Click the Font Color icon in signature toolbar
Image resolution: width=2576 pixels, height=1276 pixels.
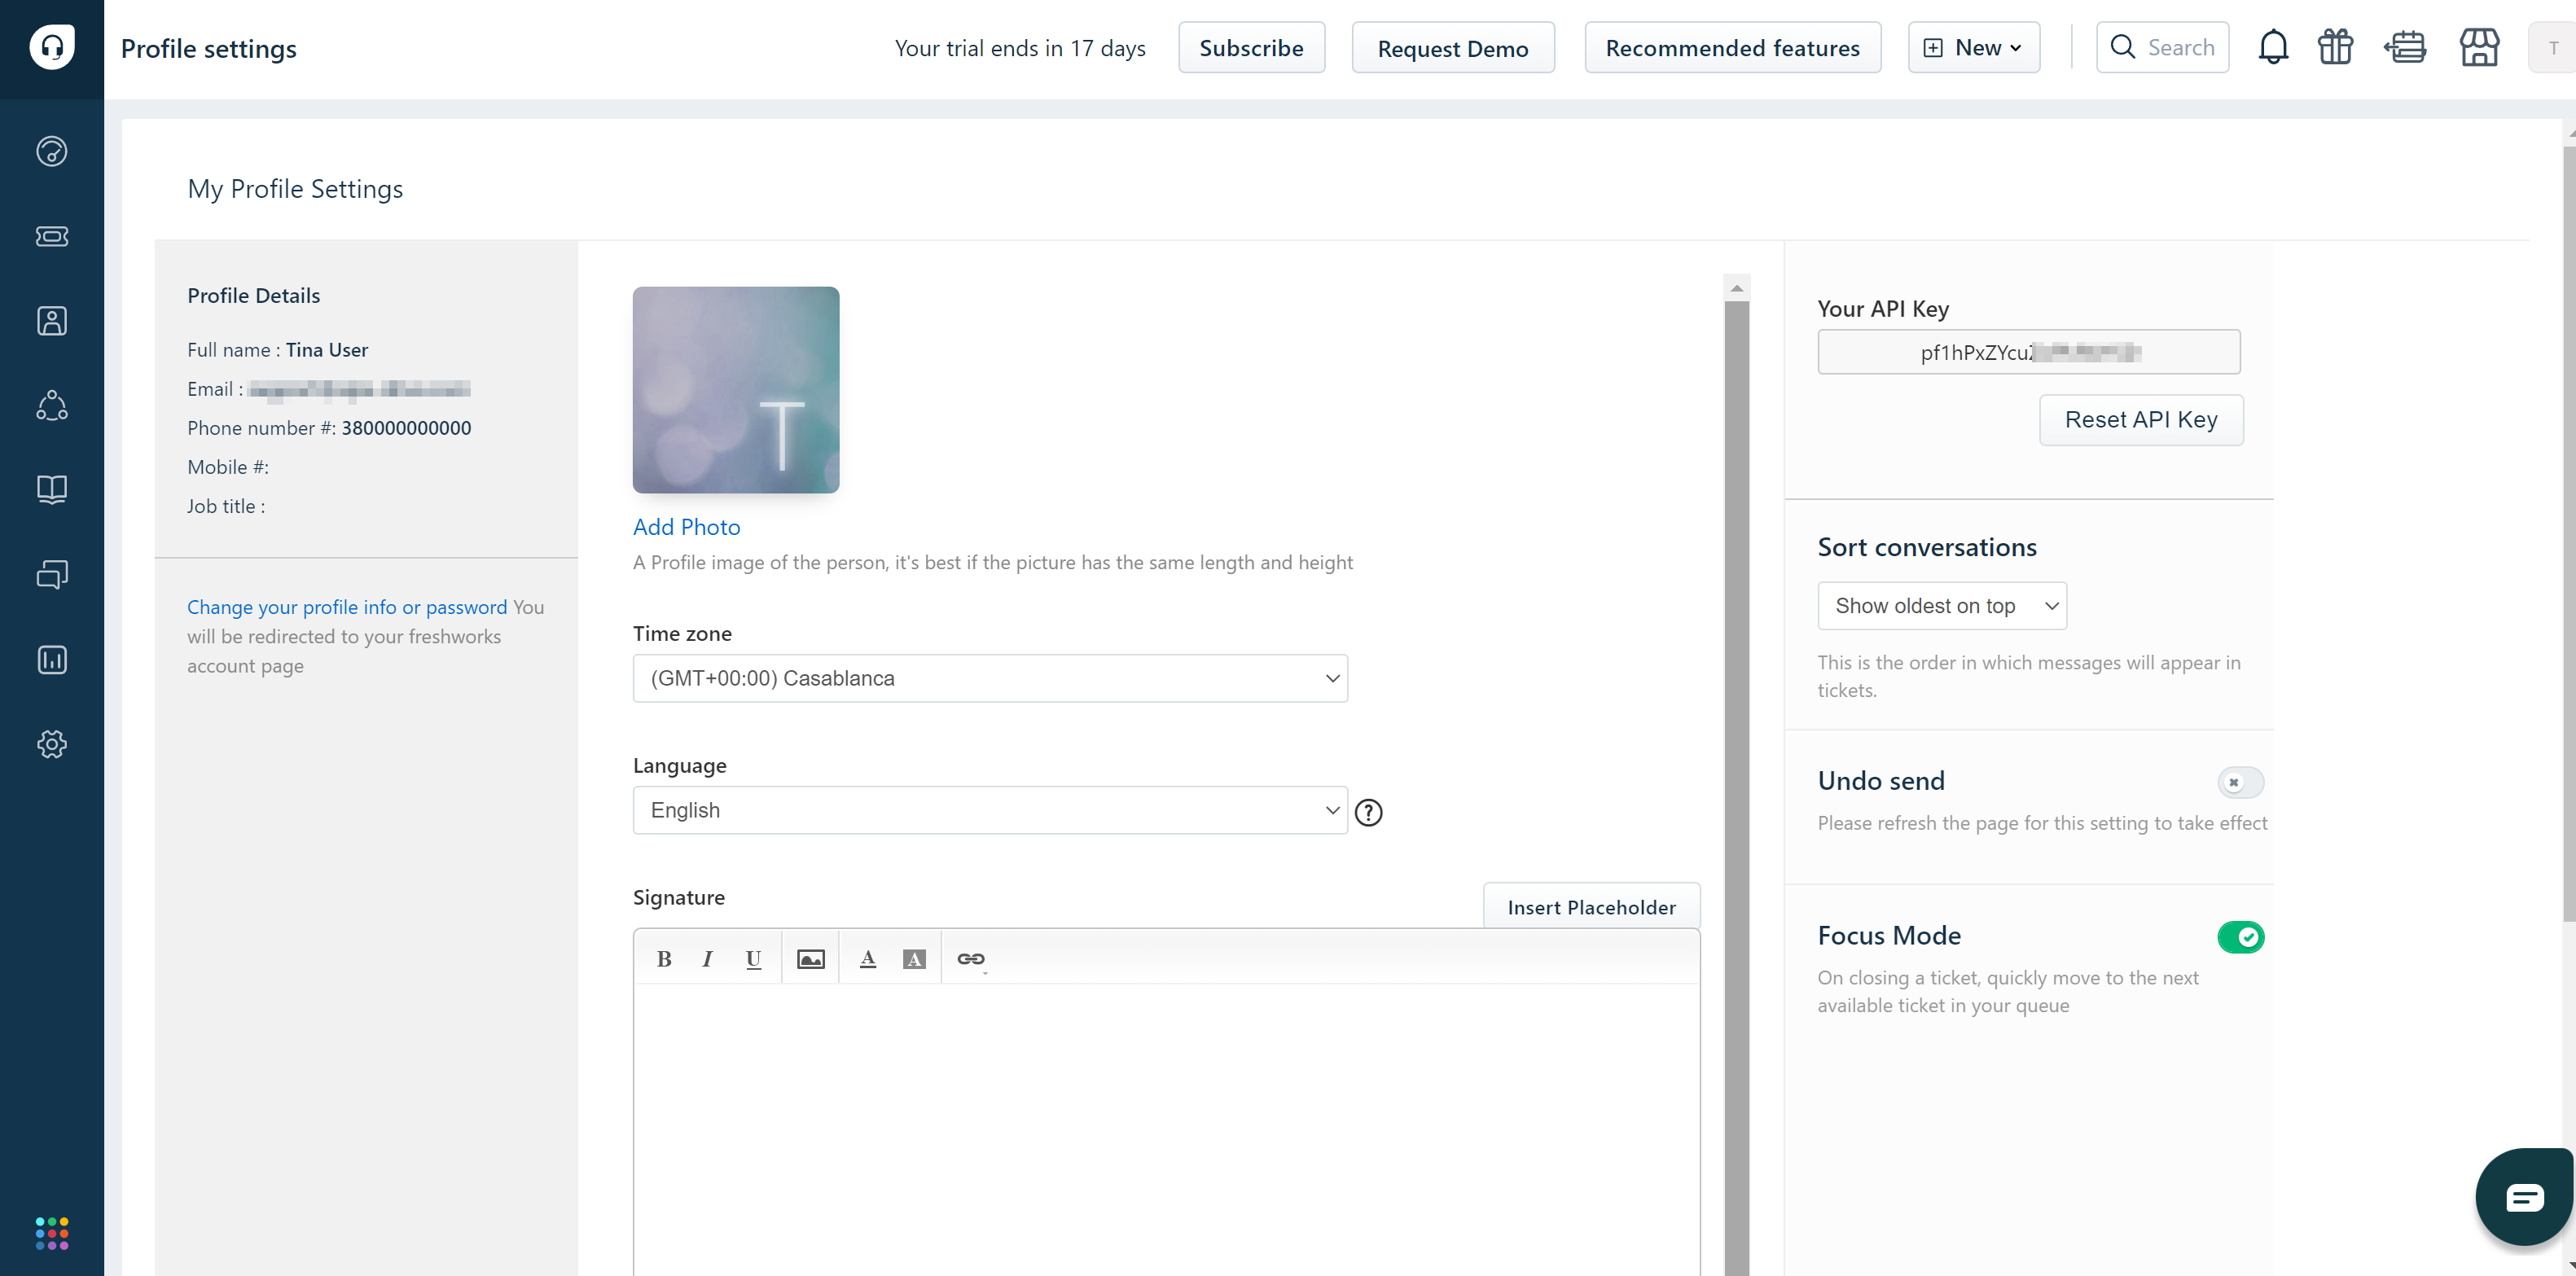(866, 959)
